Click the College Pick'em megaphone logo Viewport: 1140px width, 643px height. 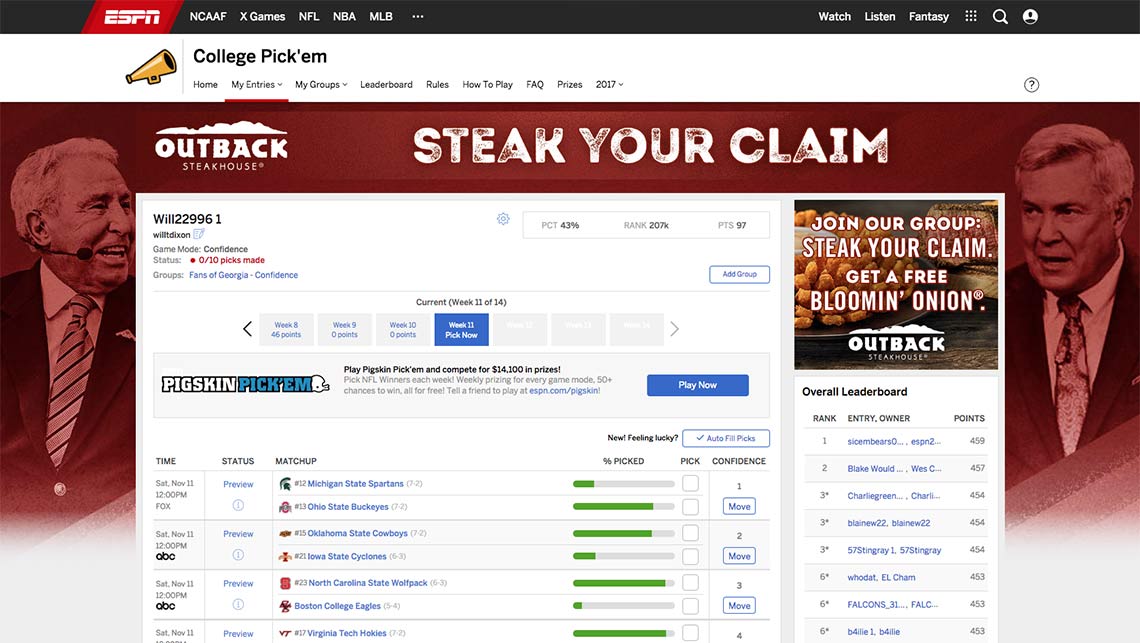point(151,68)
